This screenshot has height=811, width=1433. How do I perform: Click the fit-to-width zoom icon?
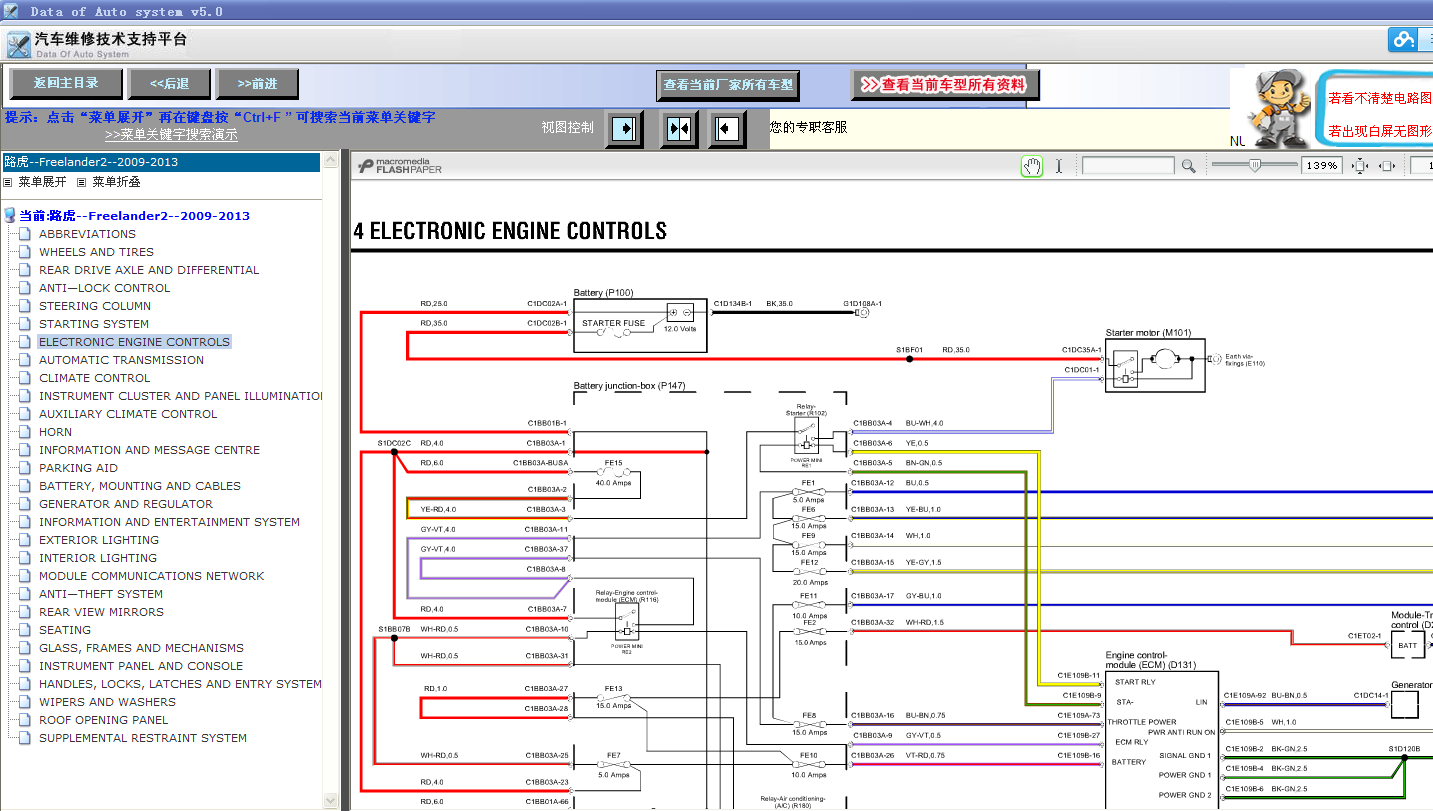[1387, 166]
